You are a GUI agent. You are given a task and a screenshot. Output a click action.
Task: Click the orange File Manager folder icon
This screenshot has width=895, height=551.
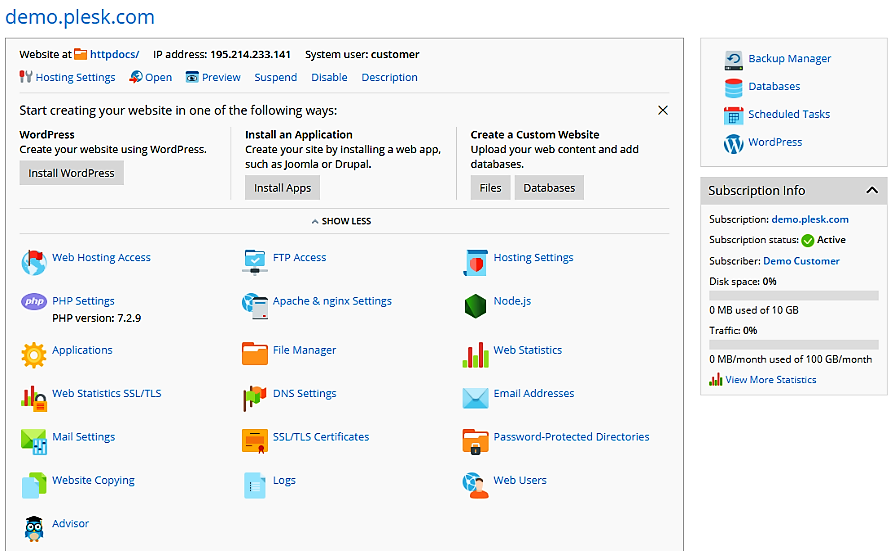point(255,353)
